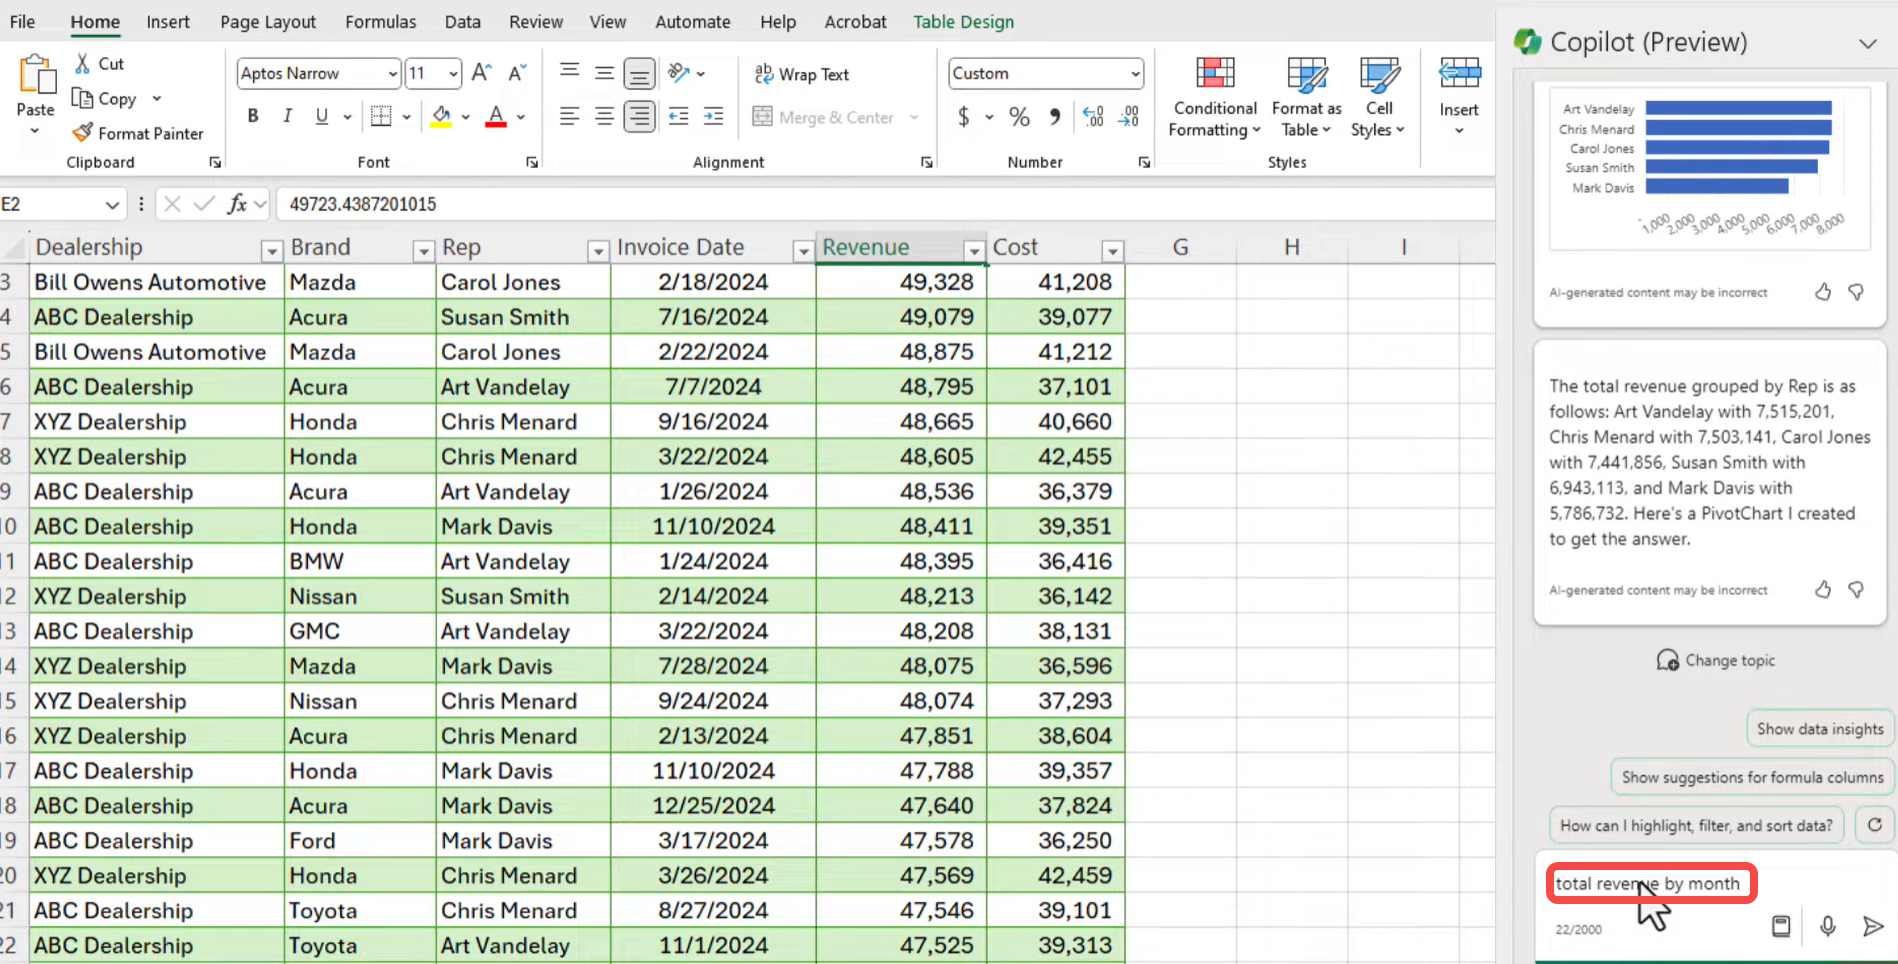Viewport: 1898px width, 964px height.
Task: Click the insert function fx icon
Action: coord(237,204)
